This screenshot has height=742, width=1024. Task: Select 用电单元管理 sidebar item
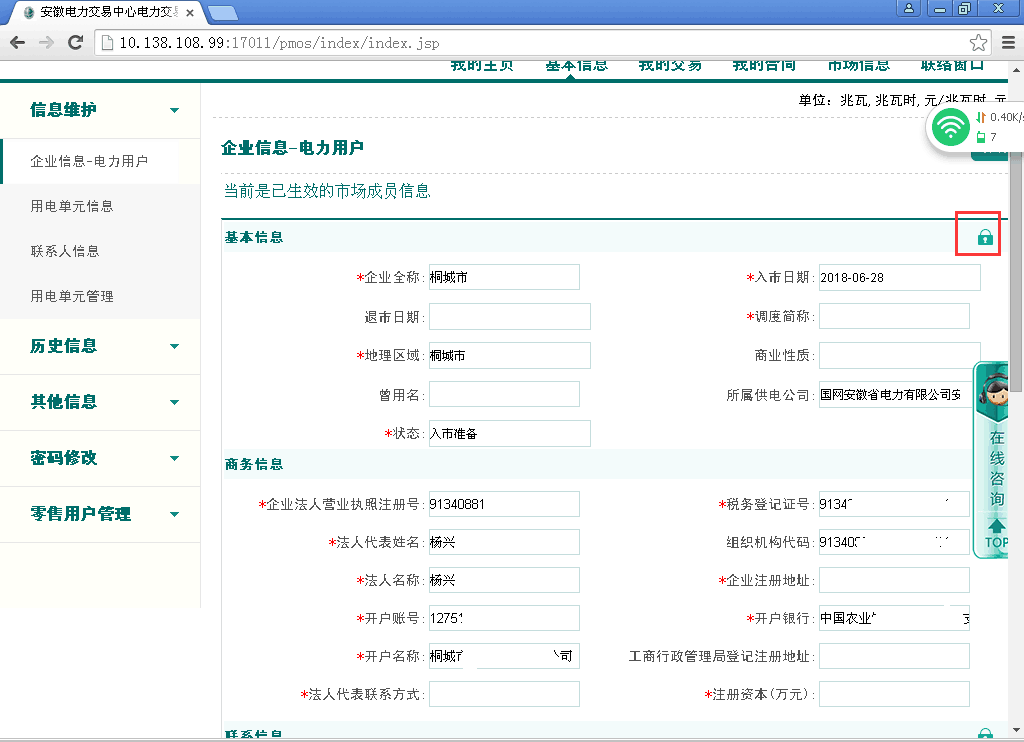coord(72,296)
